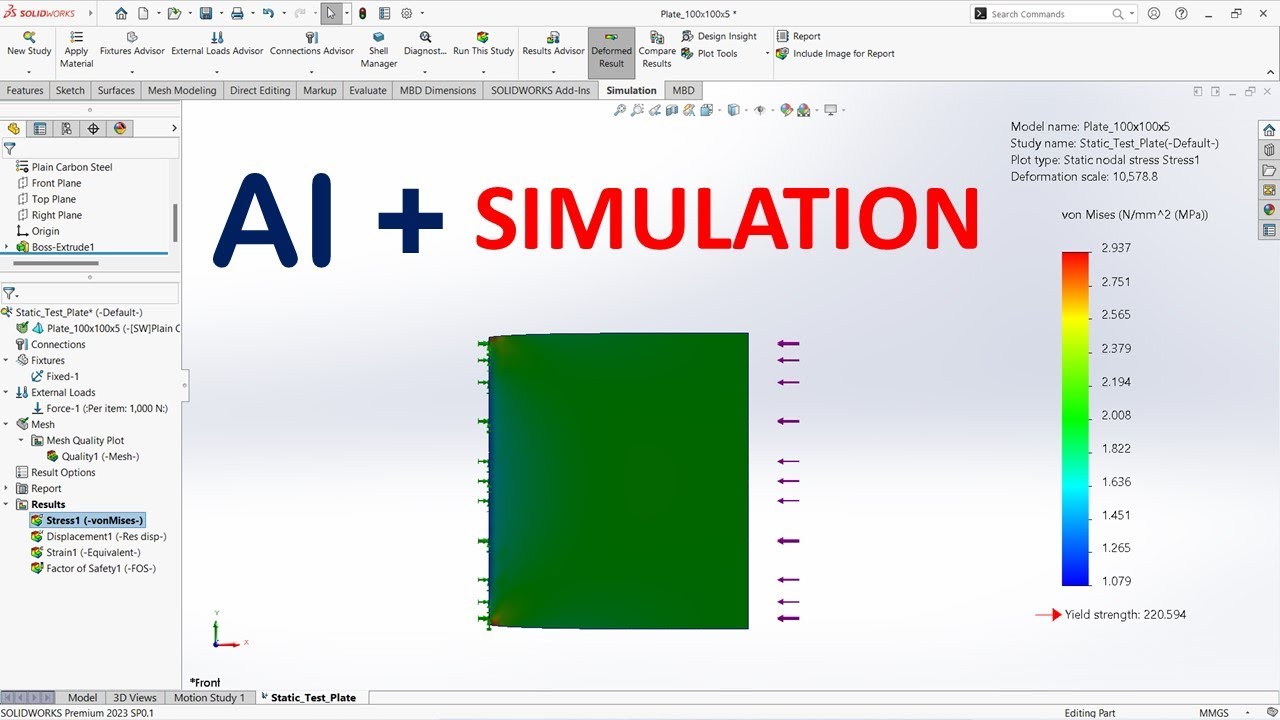Open PropertyManager tab icon
Image resolution: width=1280 pixels, height=720 pixels.
pyautogui.click(x=40, y=128)
